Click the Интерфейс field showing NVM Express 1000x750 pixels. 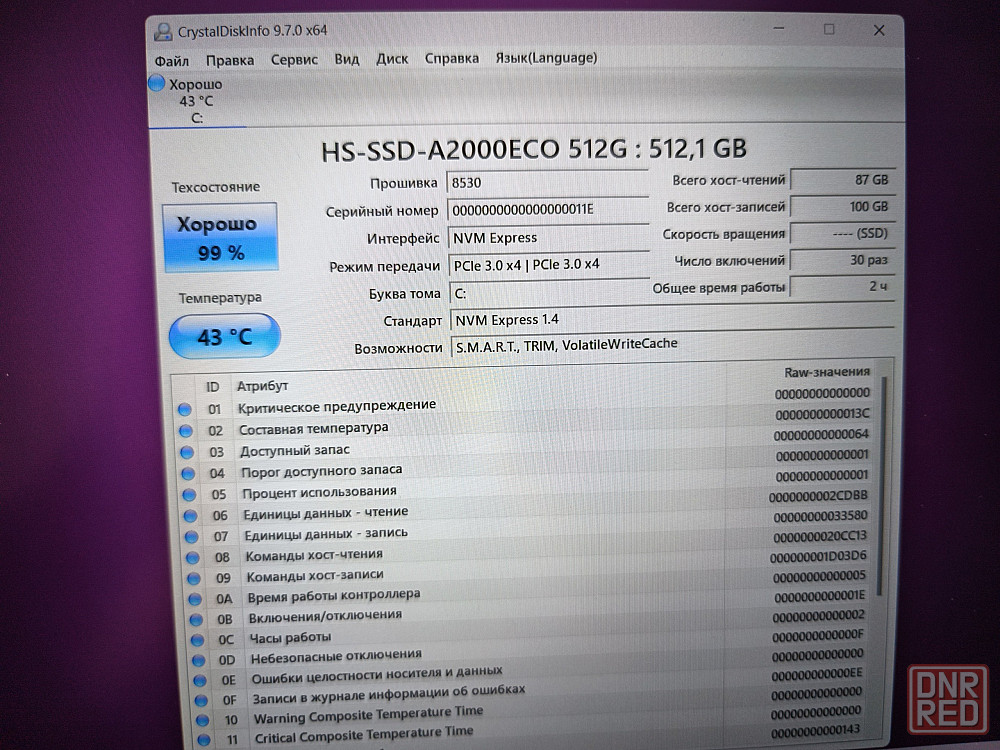tap(548, 237)
